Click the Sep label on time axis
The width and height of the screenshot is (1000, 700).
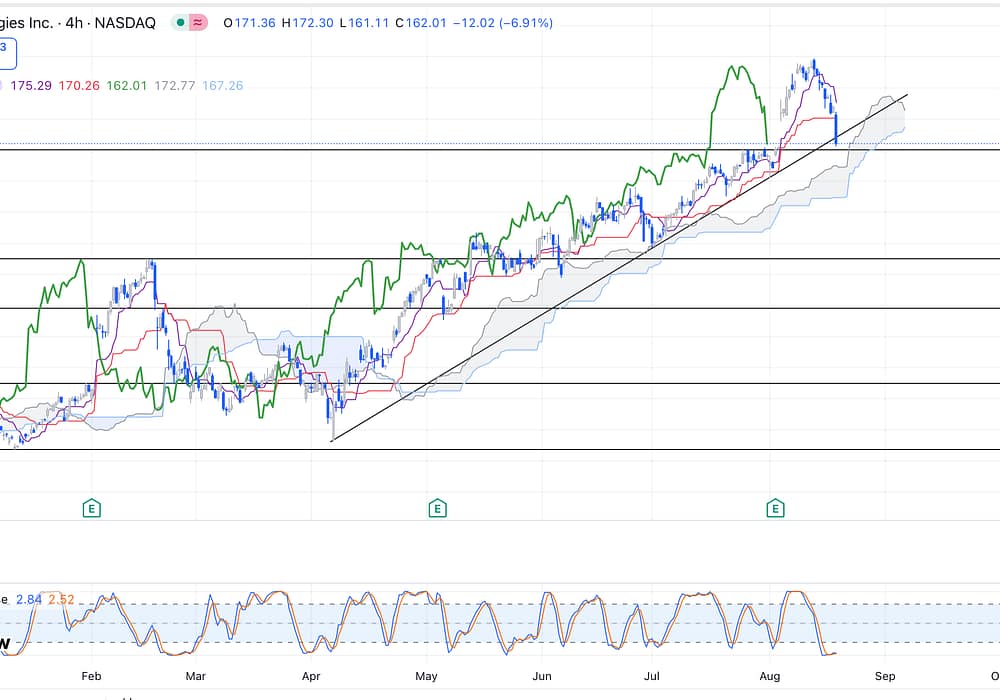tap(884, 676)
